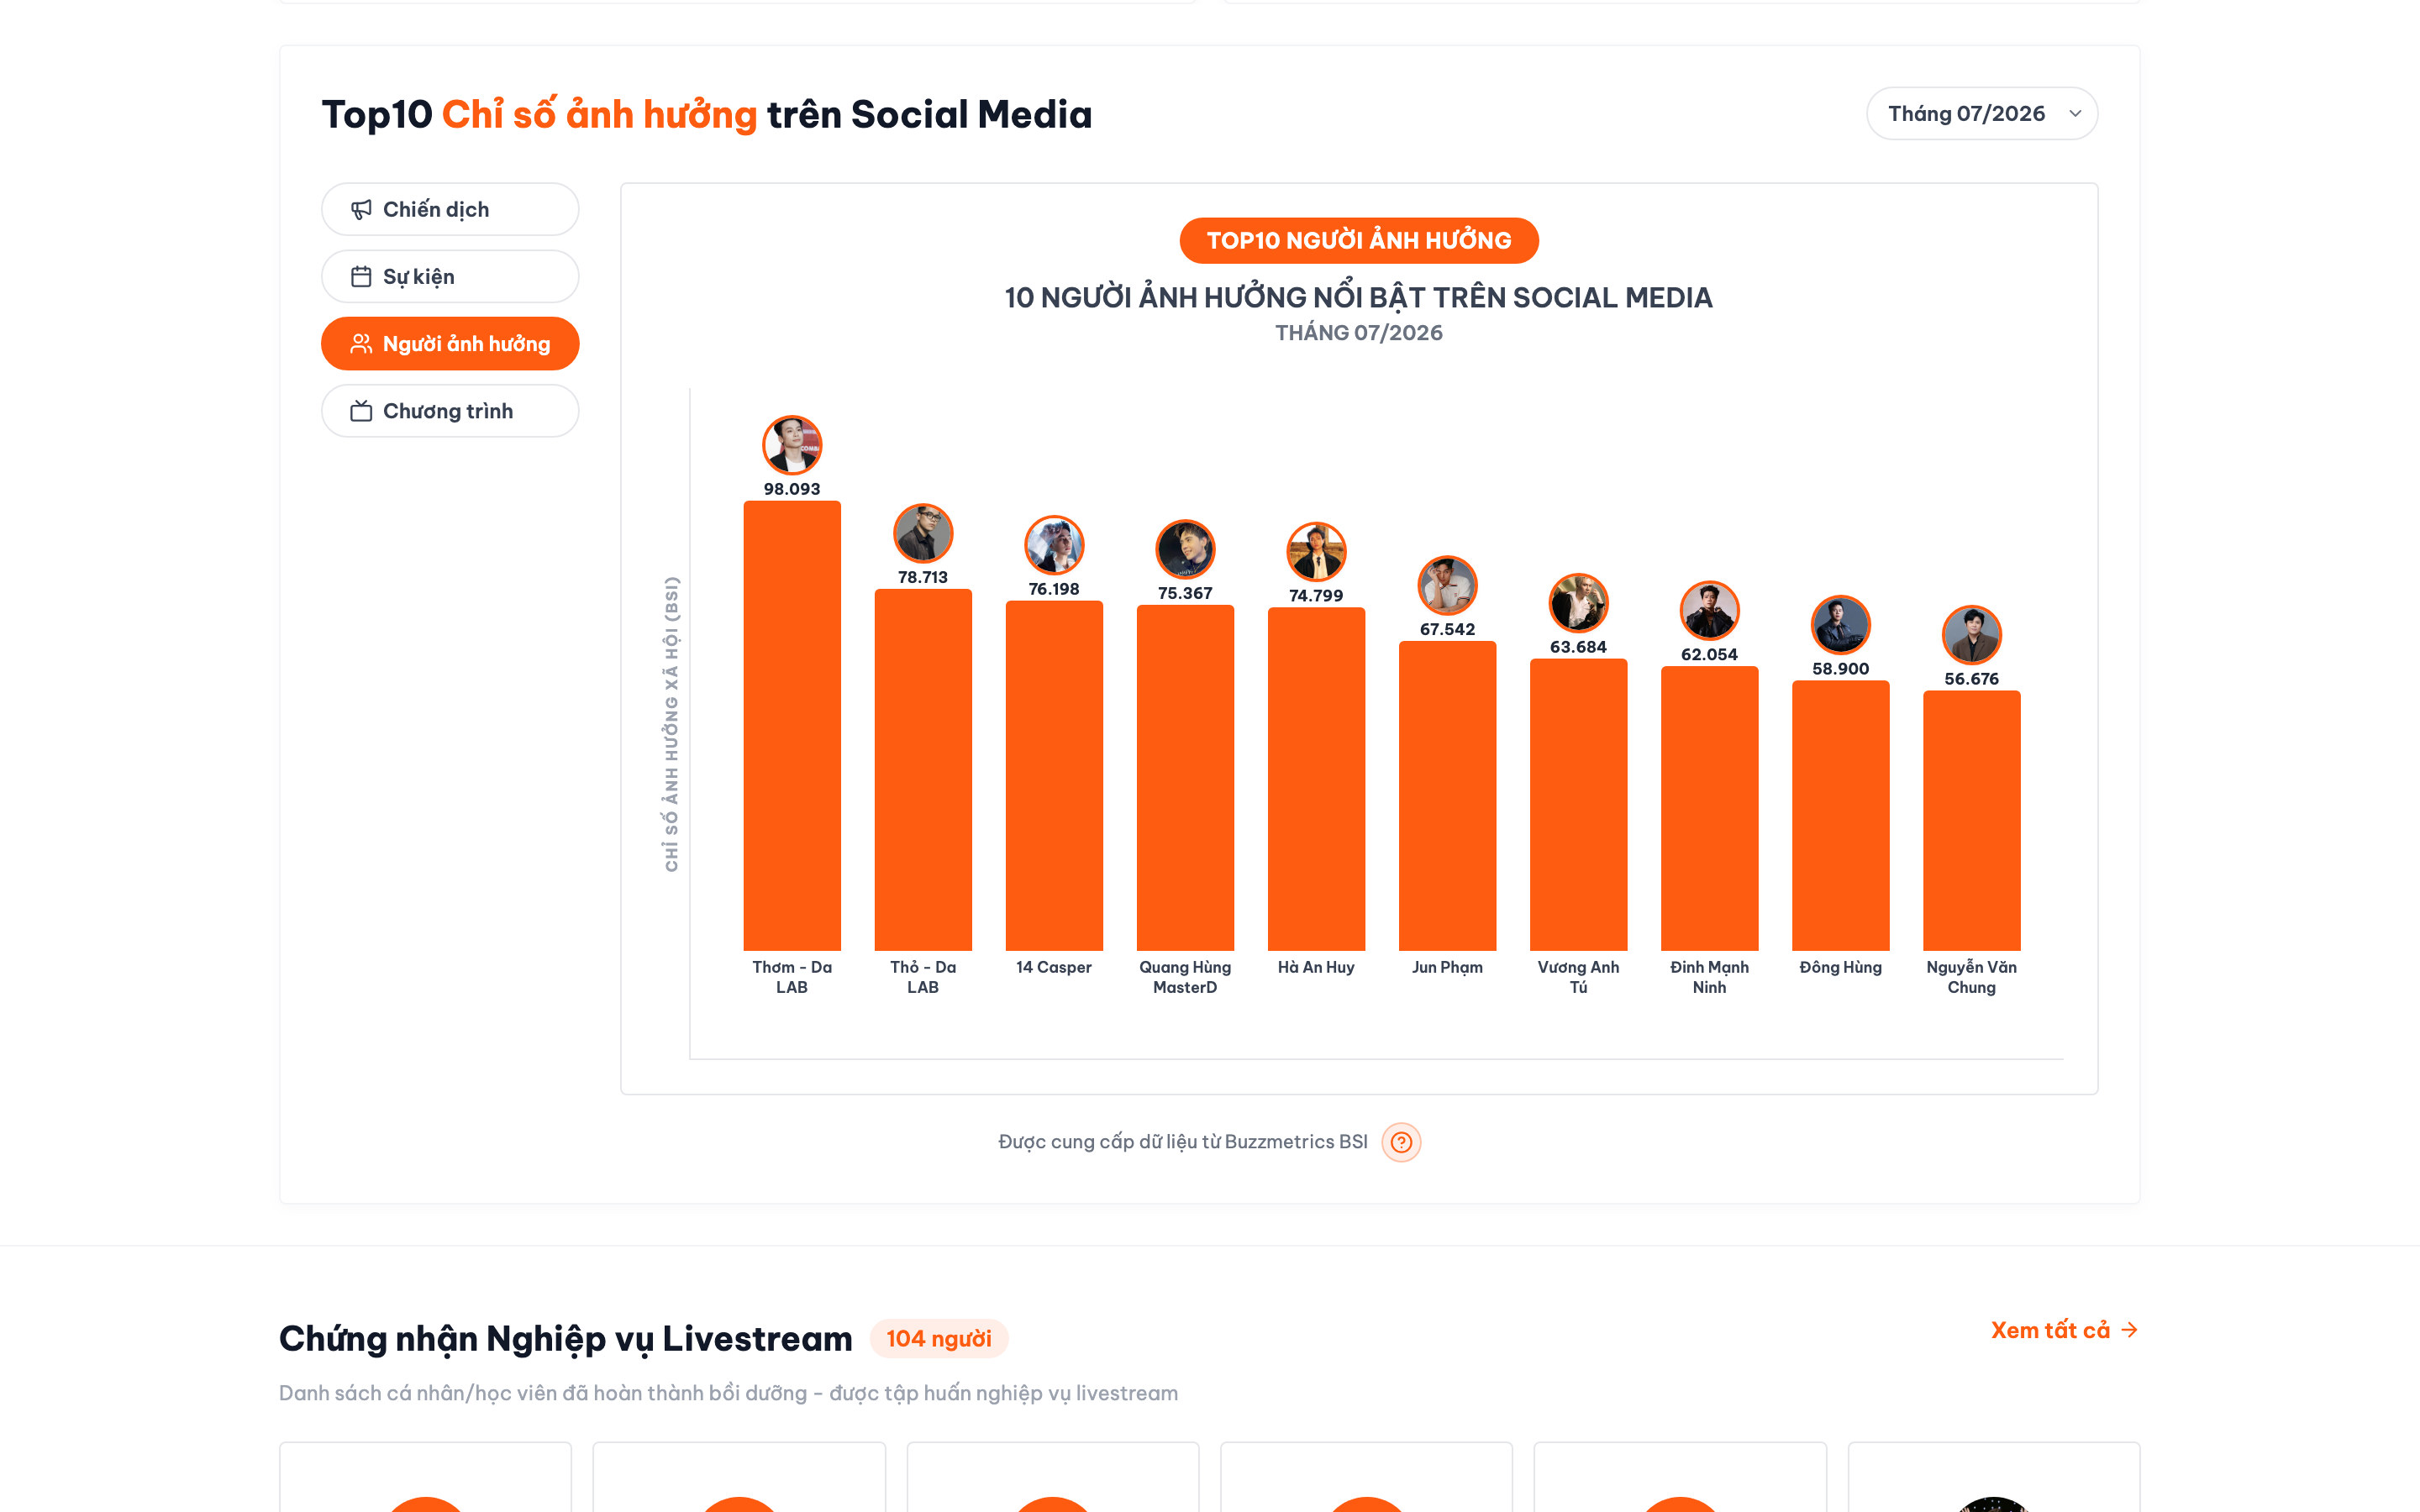This screenshot has height=1512, width=2420.
Task: Click Thơm - Da LAB avatar
Action: (x=792, y=445)
